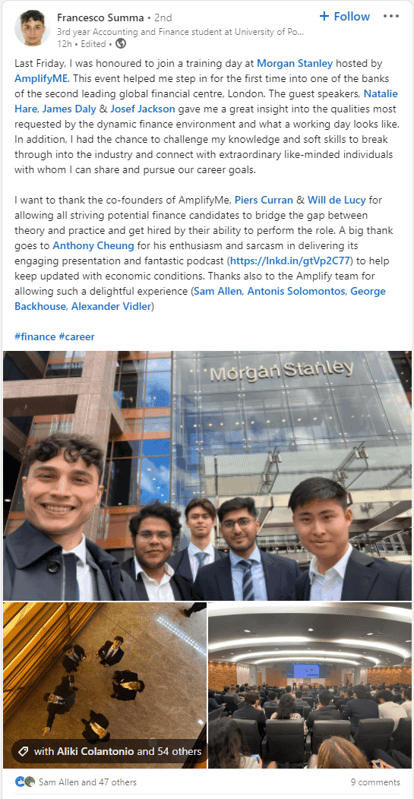Open Anthony Cheung's profile
This screenshot has height=799, width=414.
pyautogui.click(x=93, y=246)
